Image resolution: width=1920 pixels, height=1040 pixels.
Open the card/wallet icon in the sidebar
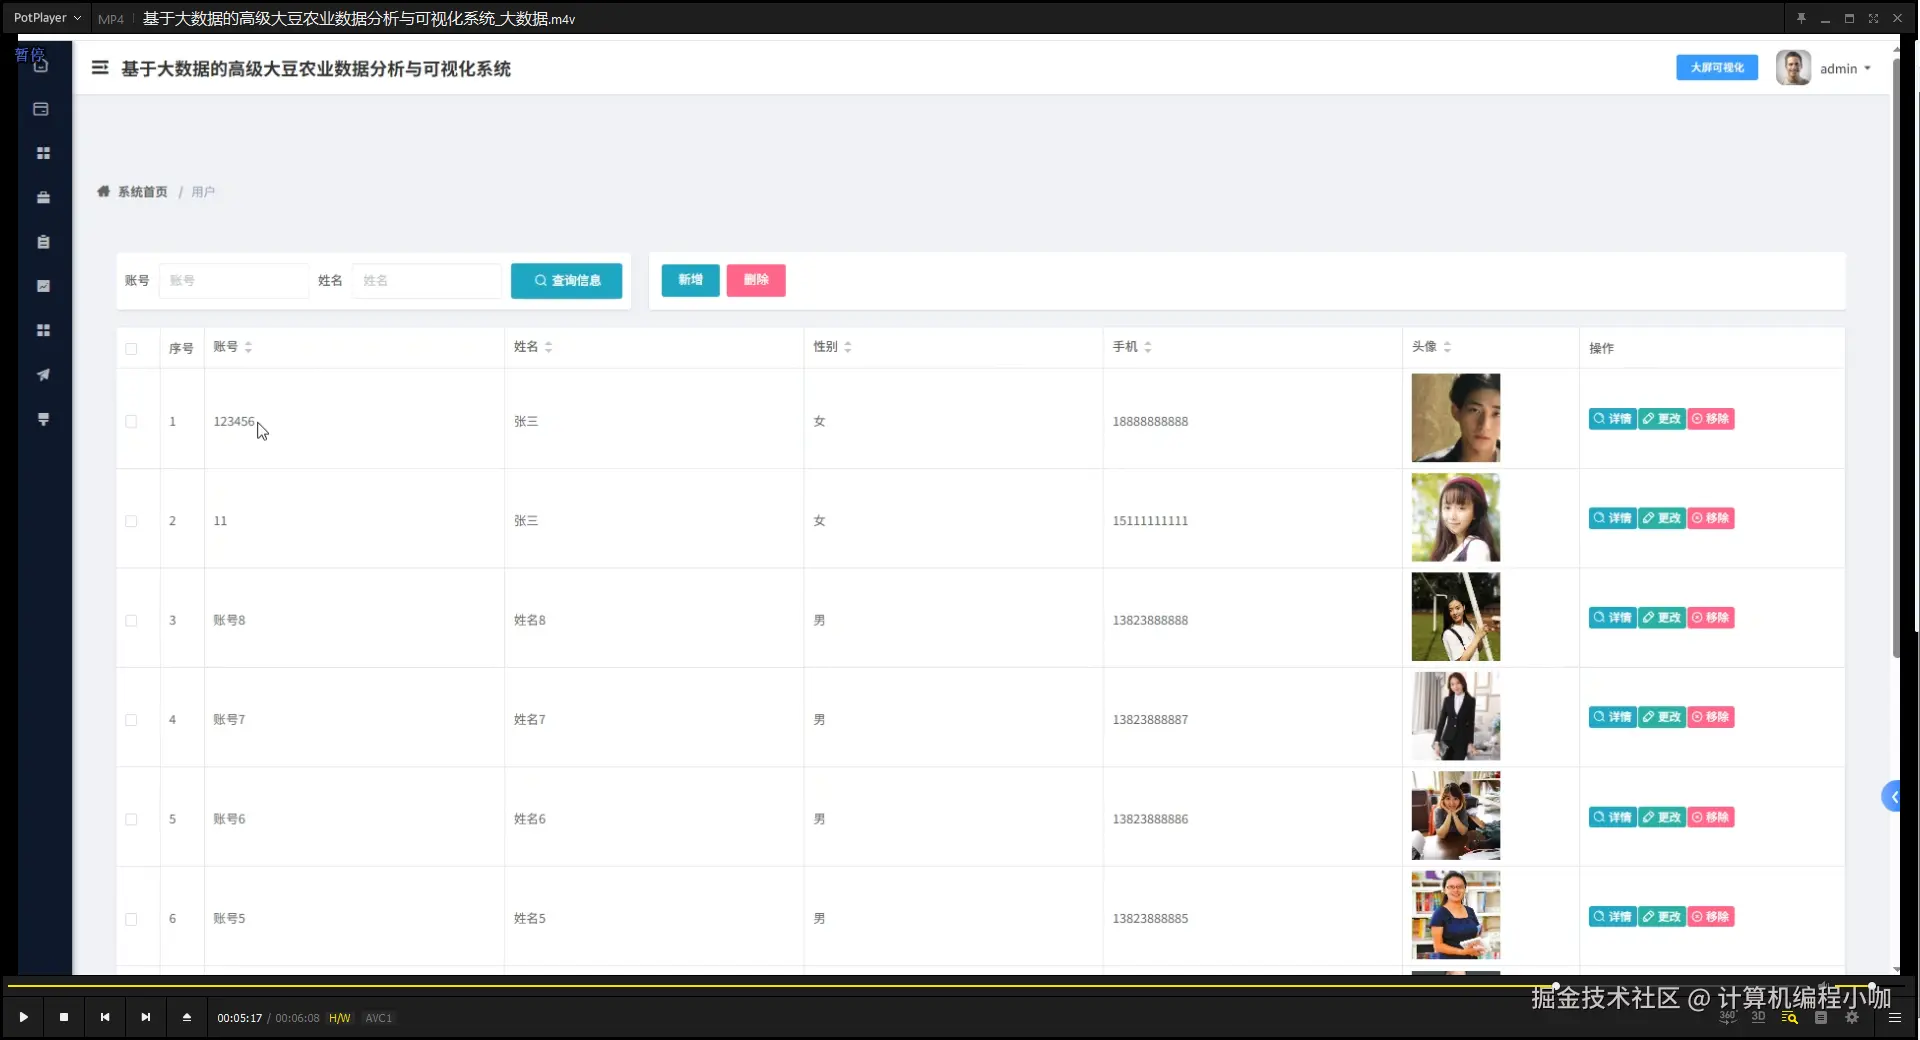coord(41,109)
